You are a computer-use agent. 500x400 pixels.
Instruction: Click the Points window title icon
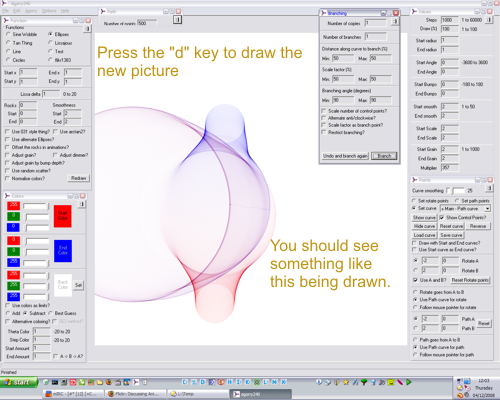tap(415, 180)
